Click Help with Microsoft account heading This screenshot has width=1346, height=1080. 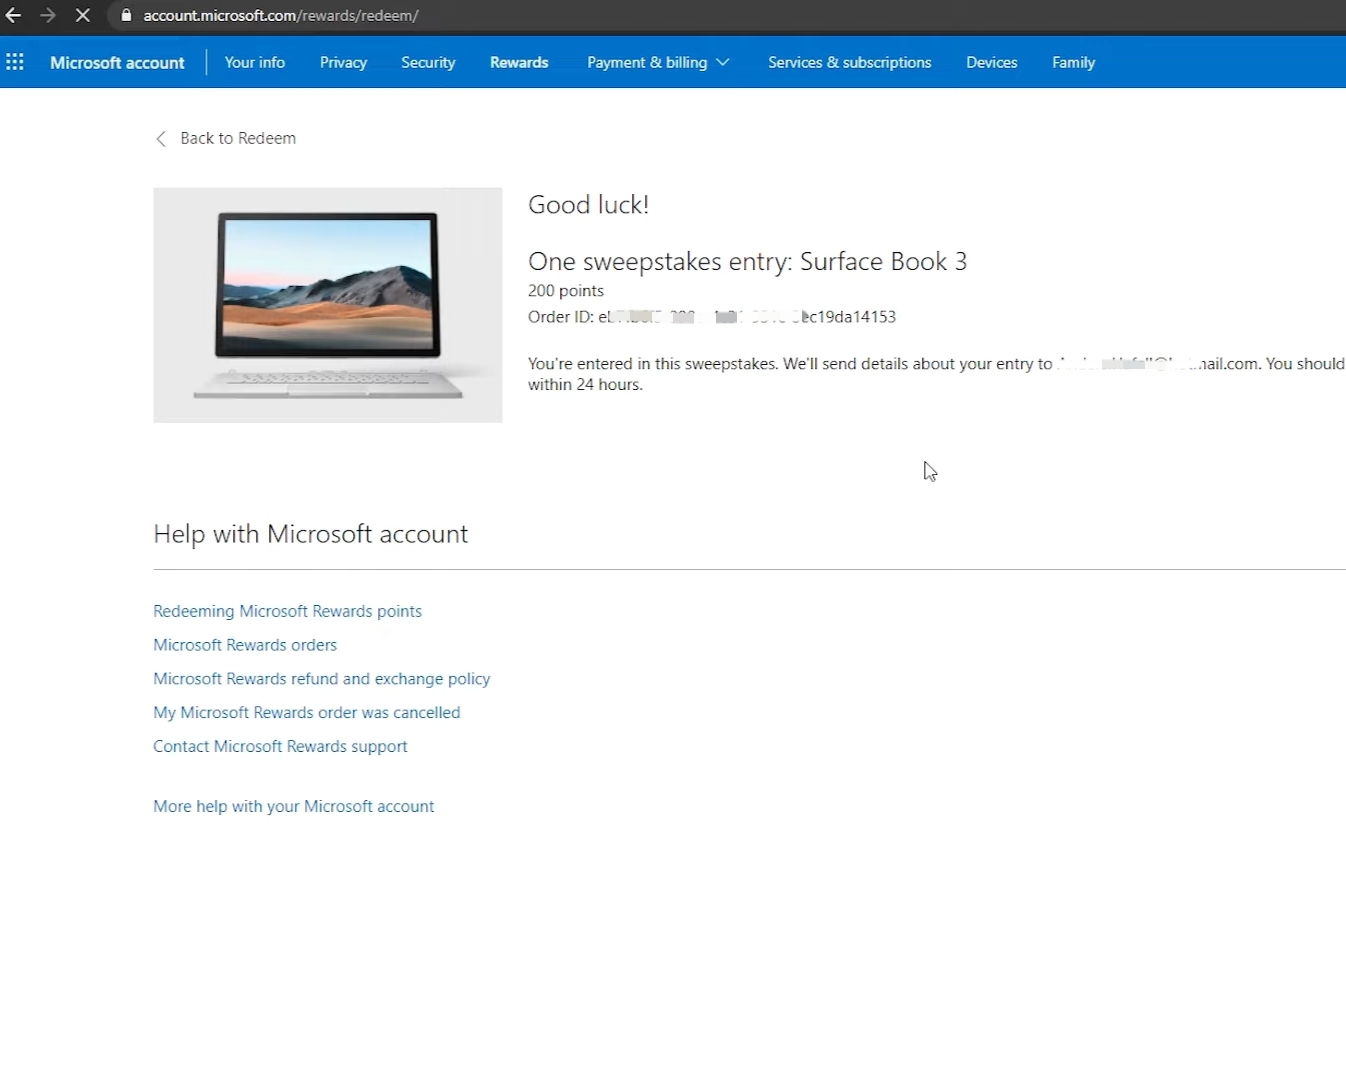(310, 534)
